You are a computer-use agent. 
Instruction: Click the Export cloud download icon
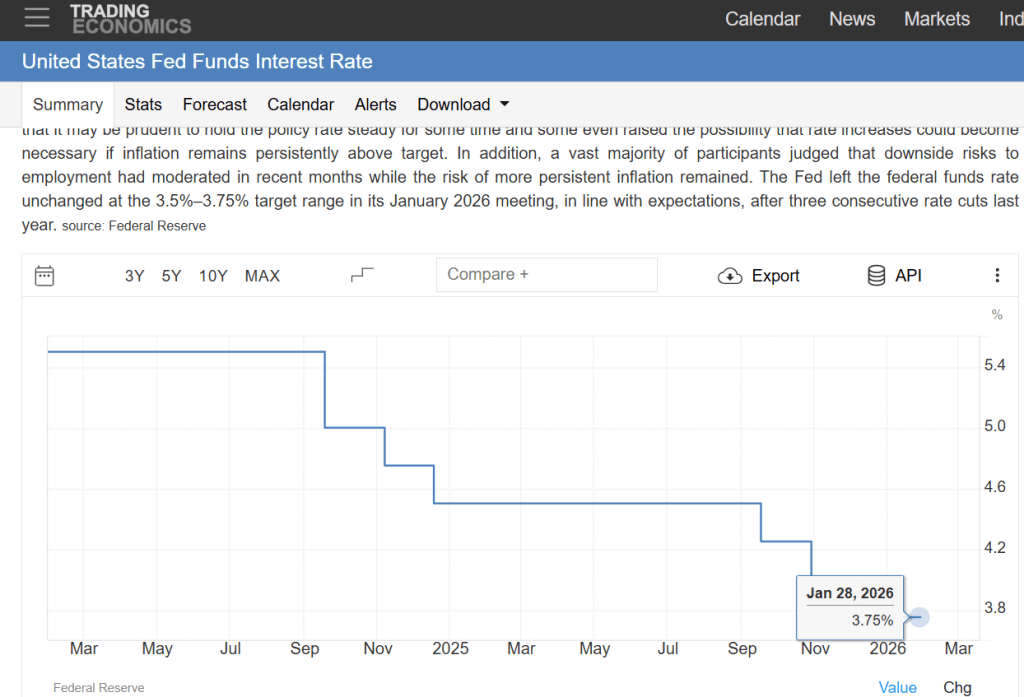[730, 276]
